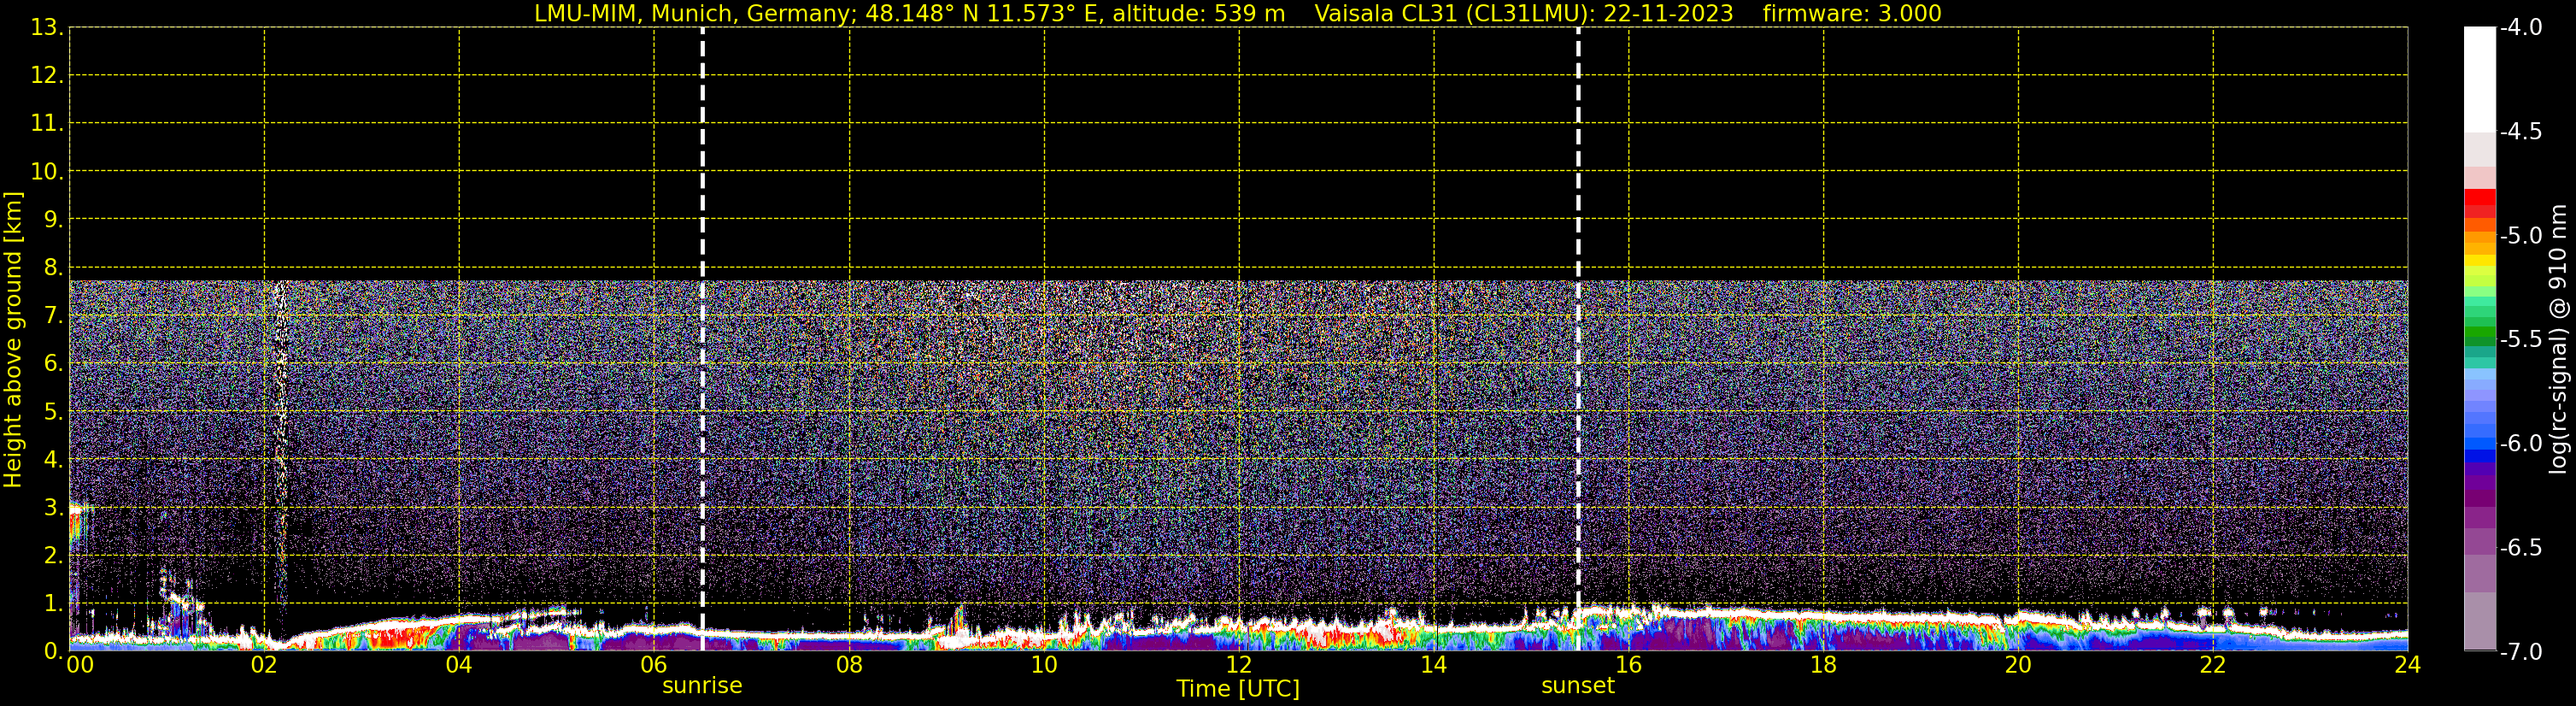Select the sunset label below the axis
Image resolution: width=2576 pixels, height=706 pixels.
[1578, 685]
